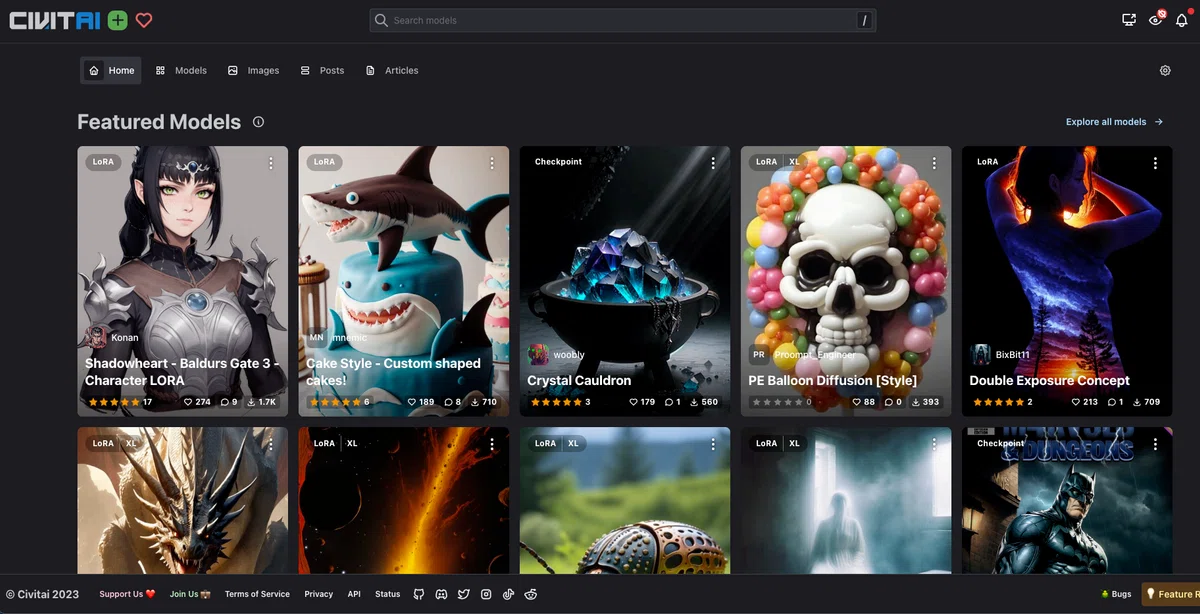Click the heart support icon in the header
Screen dimensions: 1200x614
click(144, 20)
